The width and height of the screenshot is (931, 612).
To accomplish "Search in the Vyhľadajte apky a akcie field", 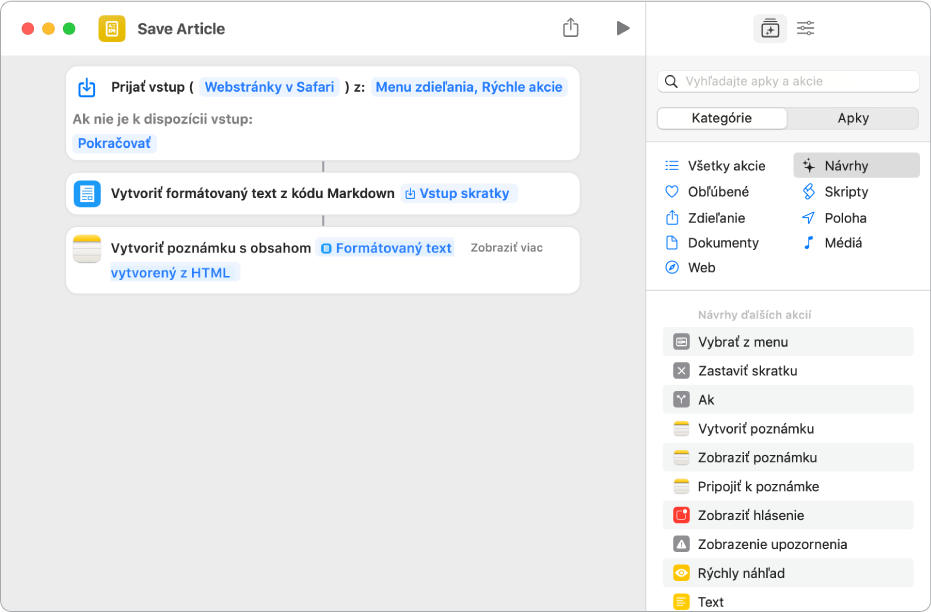I will [x=795, y=81].
